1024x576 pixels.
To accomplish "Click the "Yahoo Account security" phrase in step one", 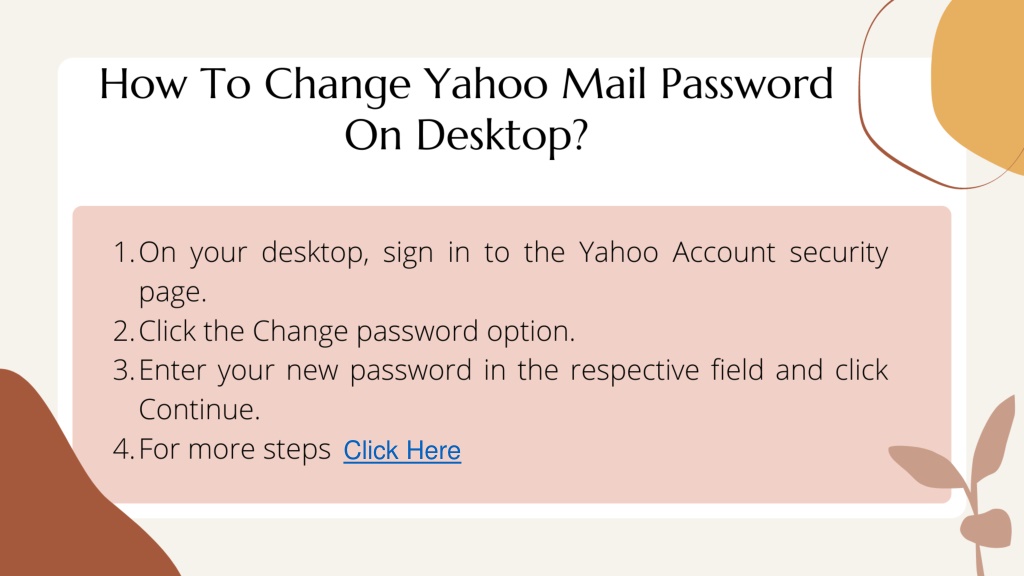I will [x=733, y=253].
